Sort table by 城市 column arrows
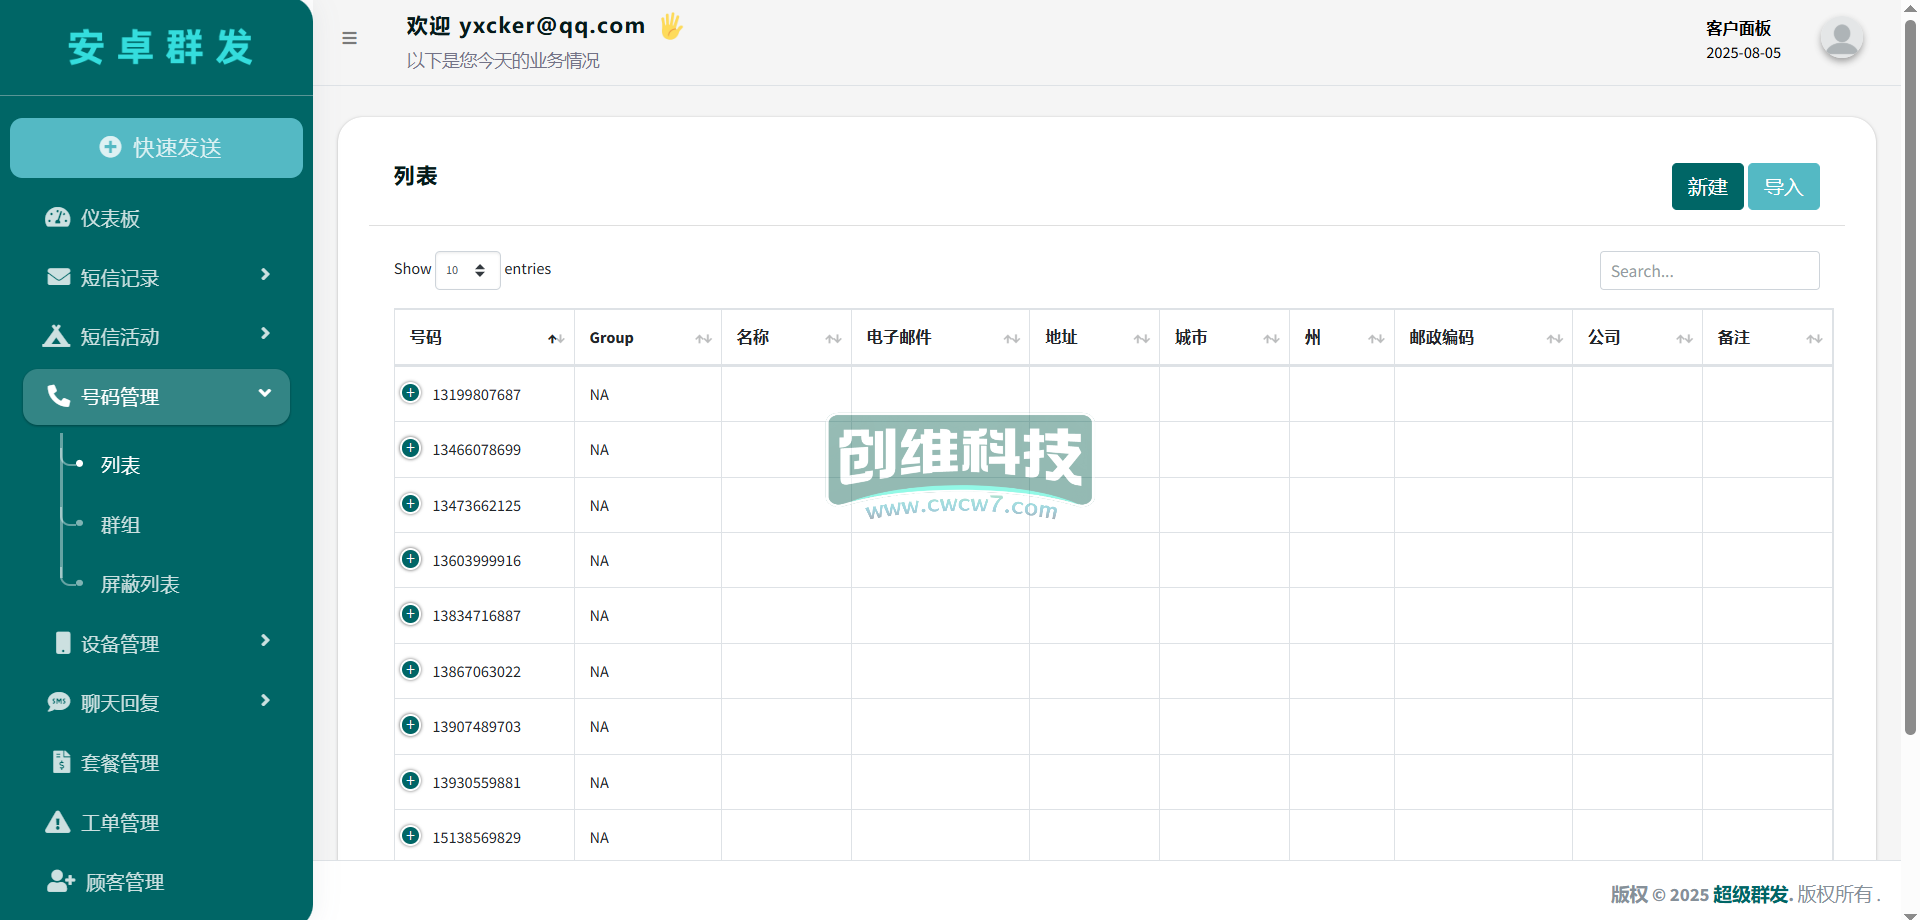 (1271, 339)
